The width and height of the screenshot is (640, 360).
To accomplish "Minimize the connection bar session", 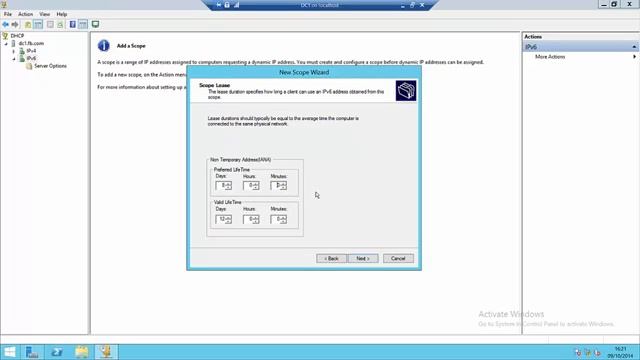I will coord(402,5).
